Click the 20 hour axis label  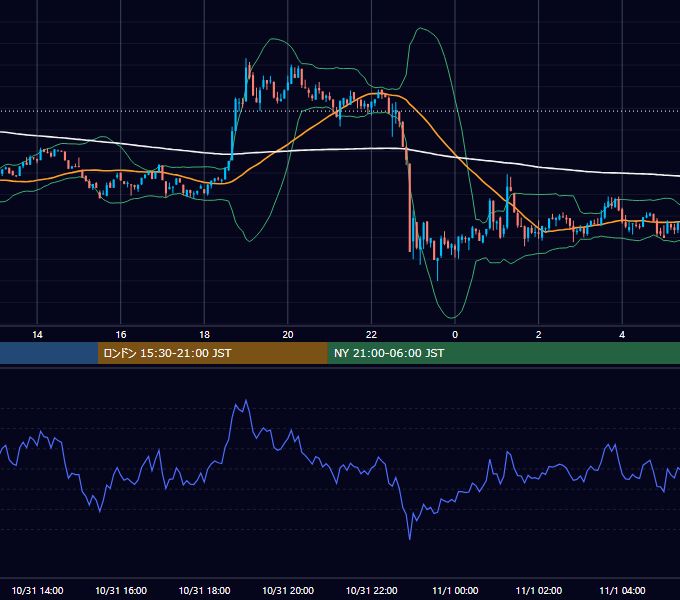click(288, 335)
